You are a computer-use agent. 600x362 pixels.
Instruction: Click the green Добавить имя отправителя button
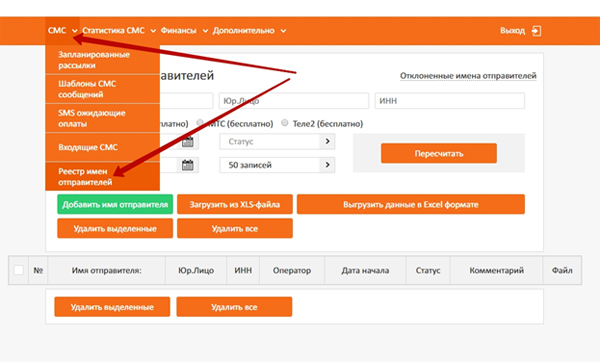click(x=115, y=204)
